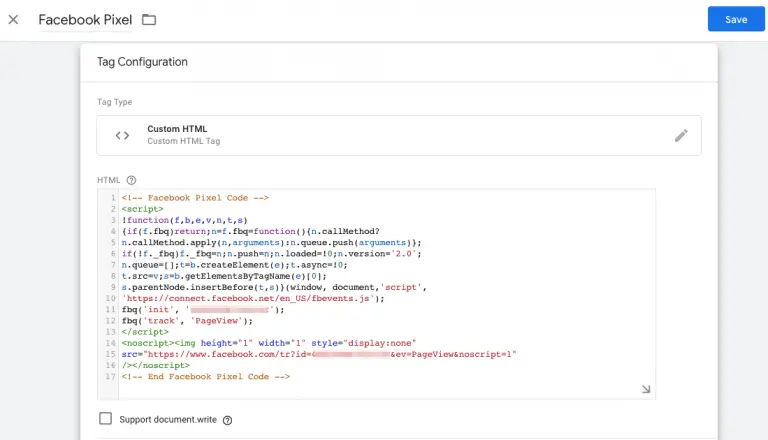Click the Tag Type label

[115, 102]
